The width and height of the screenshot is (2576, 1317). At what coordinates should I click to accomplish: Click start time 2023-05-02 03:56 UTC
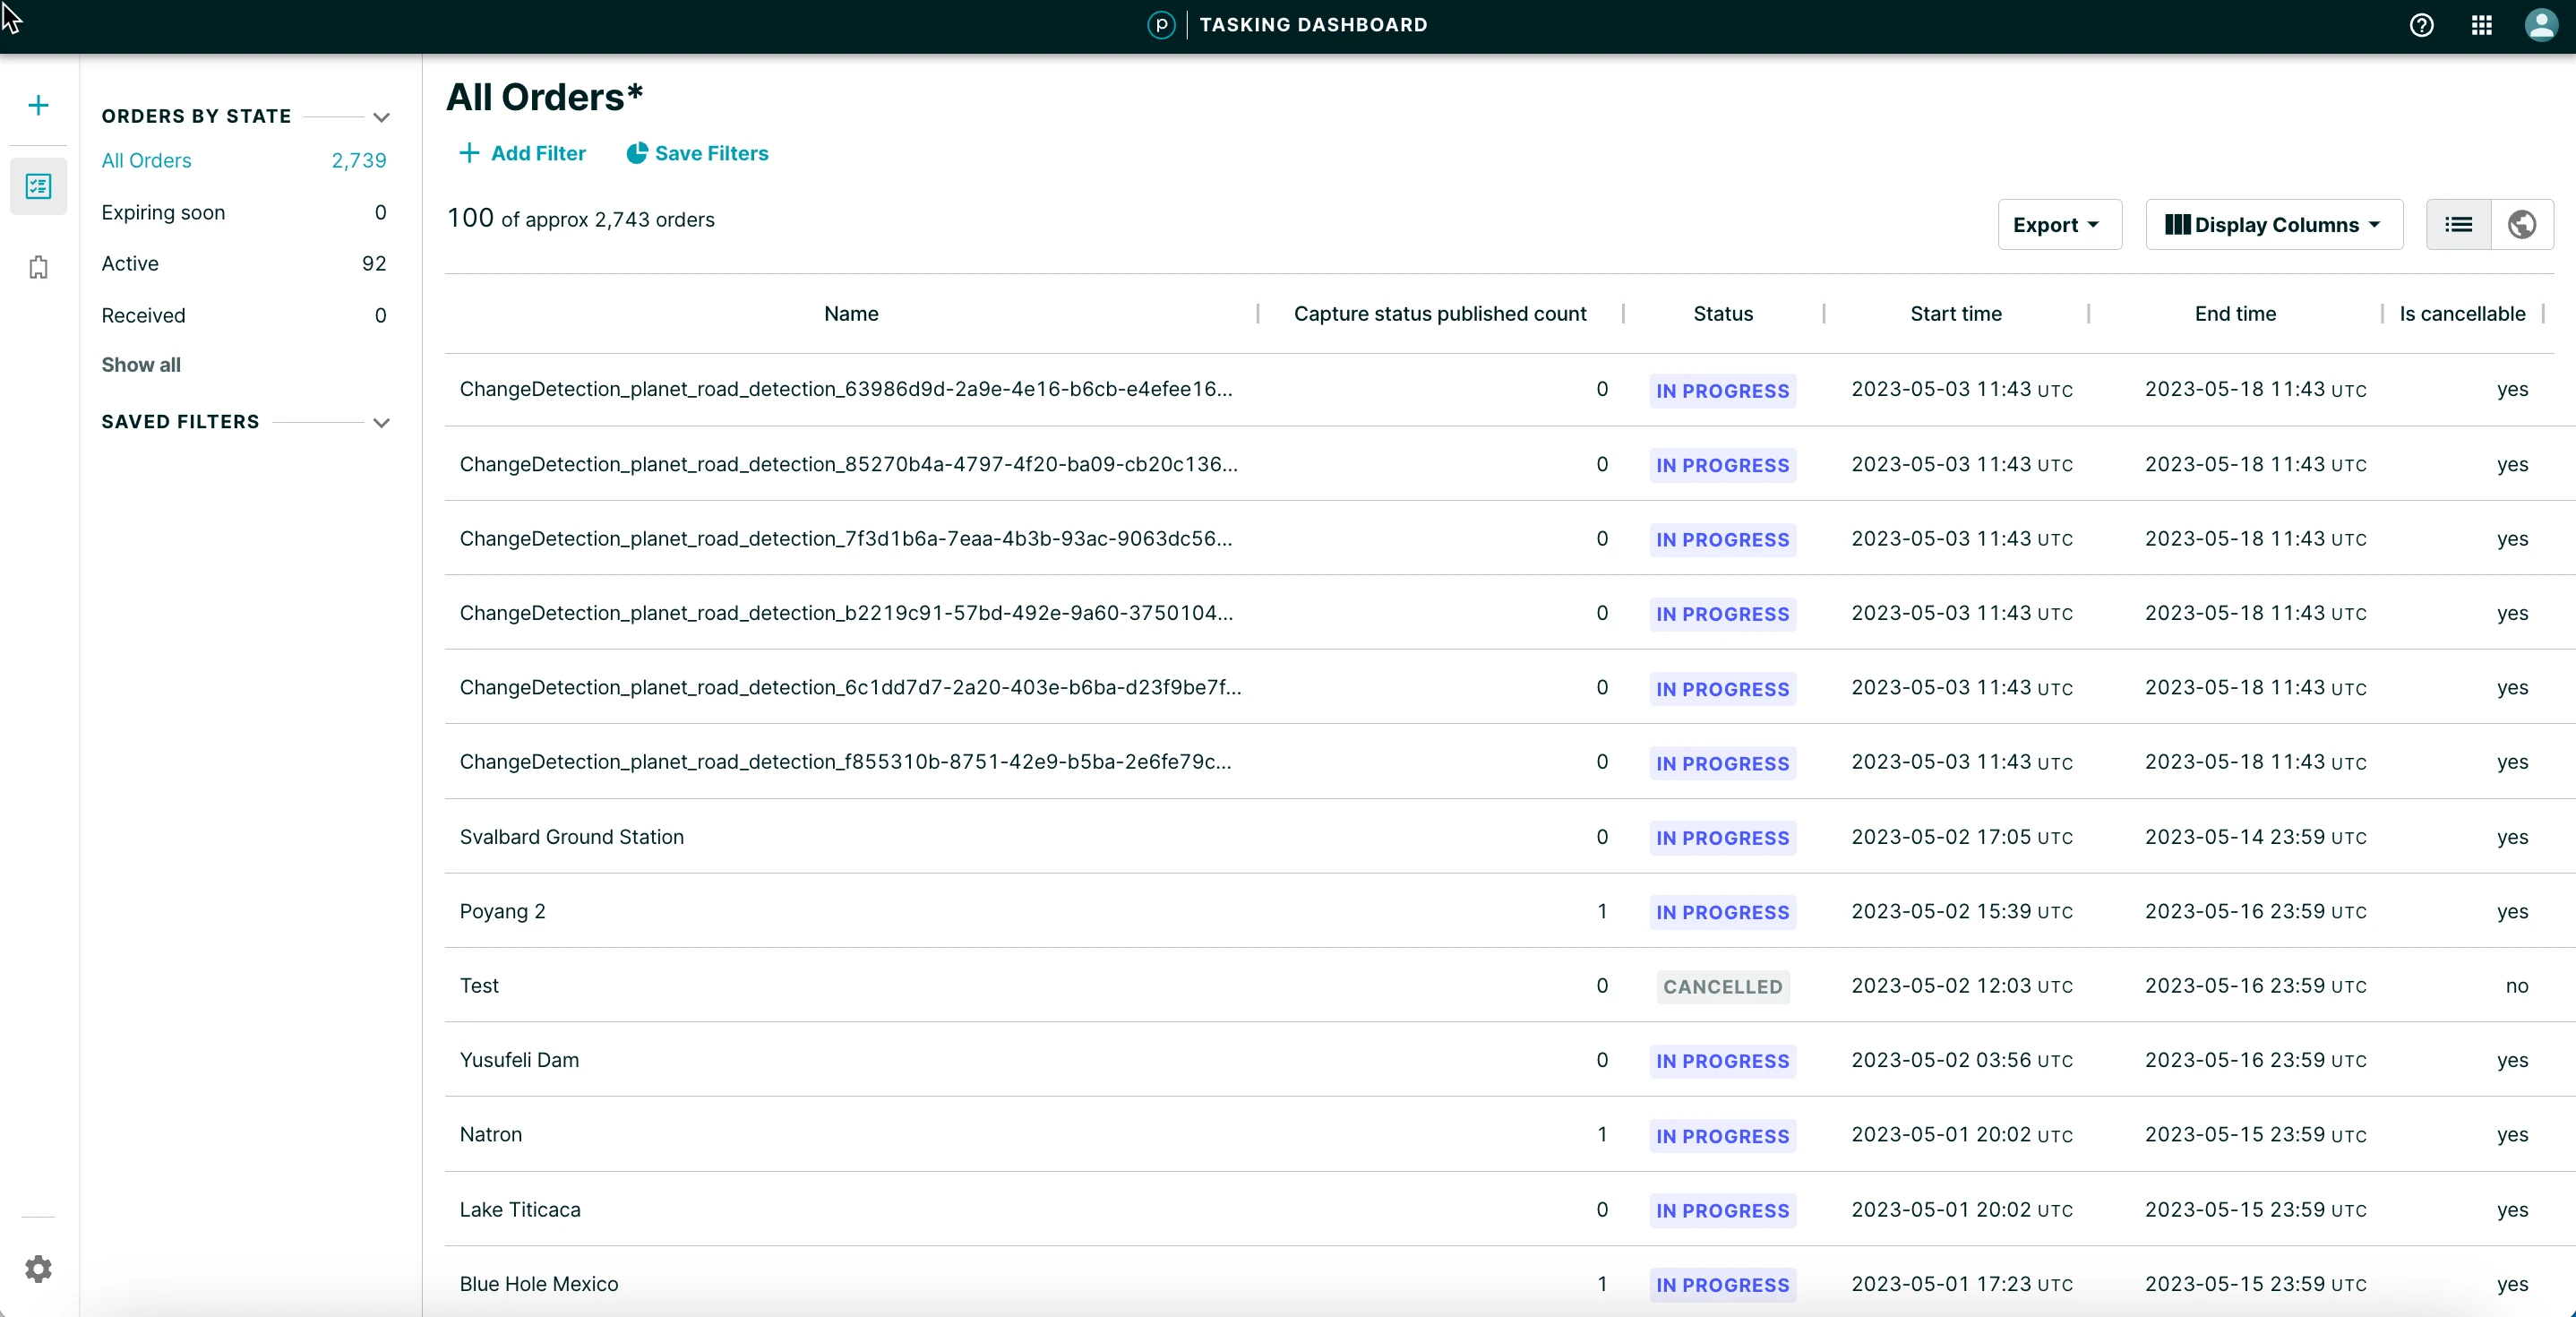click(1961, 1060)
